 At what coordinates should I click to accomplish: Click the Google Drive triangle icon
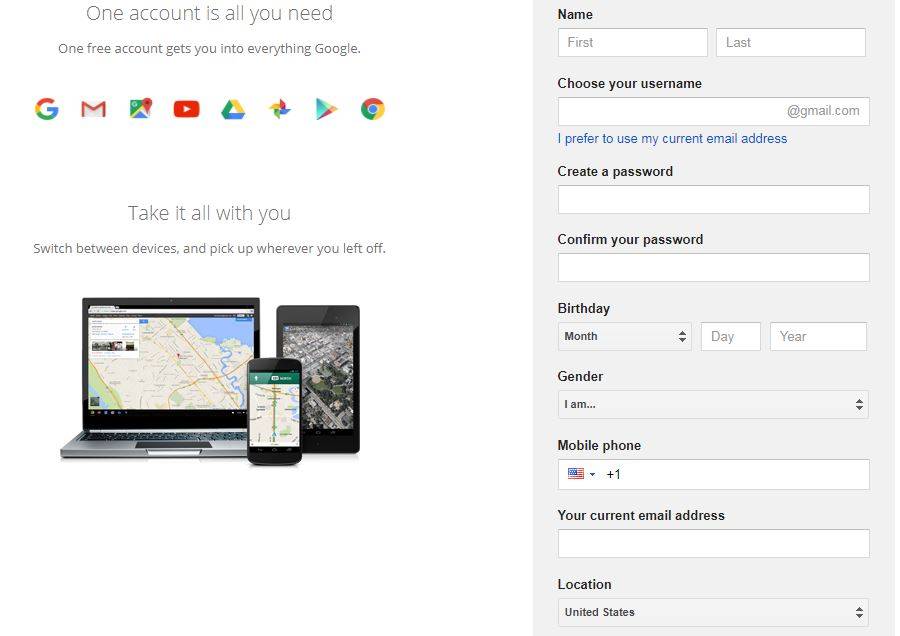233,109
